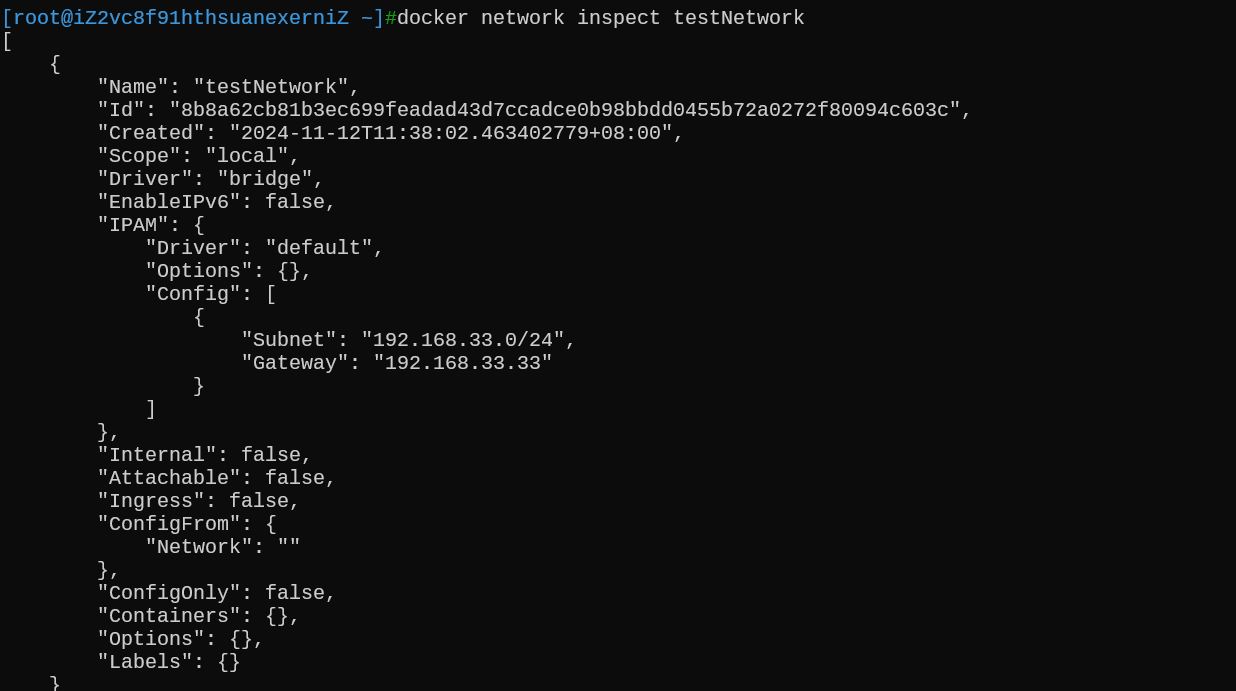Click the "Scope": "local" line

(198, 156)
